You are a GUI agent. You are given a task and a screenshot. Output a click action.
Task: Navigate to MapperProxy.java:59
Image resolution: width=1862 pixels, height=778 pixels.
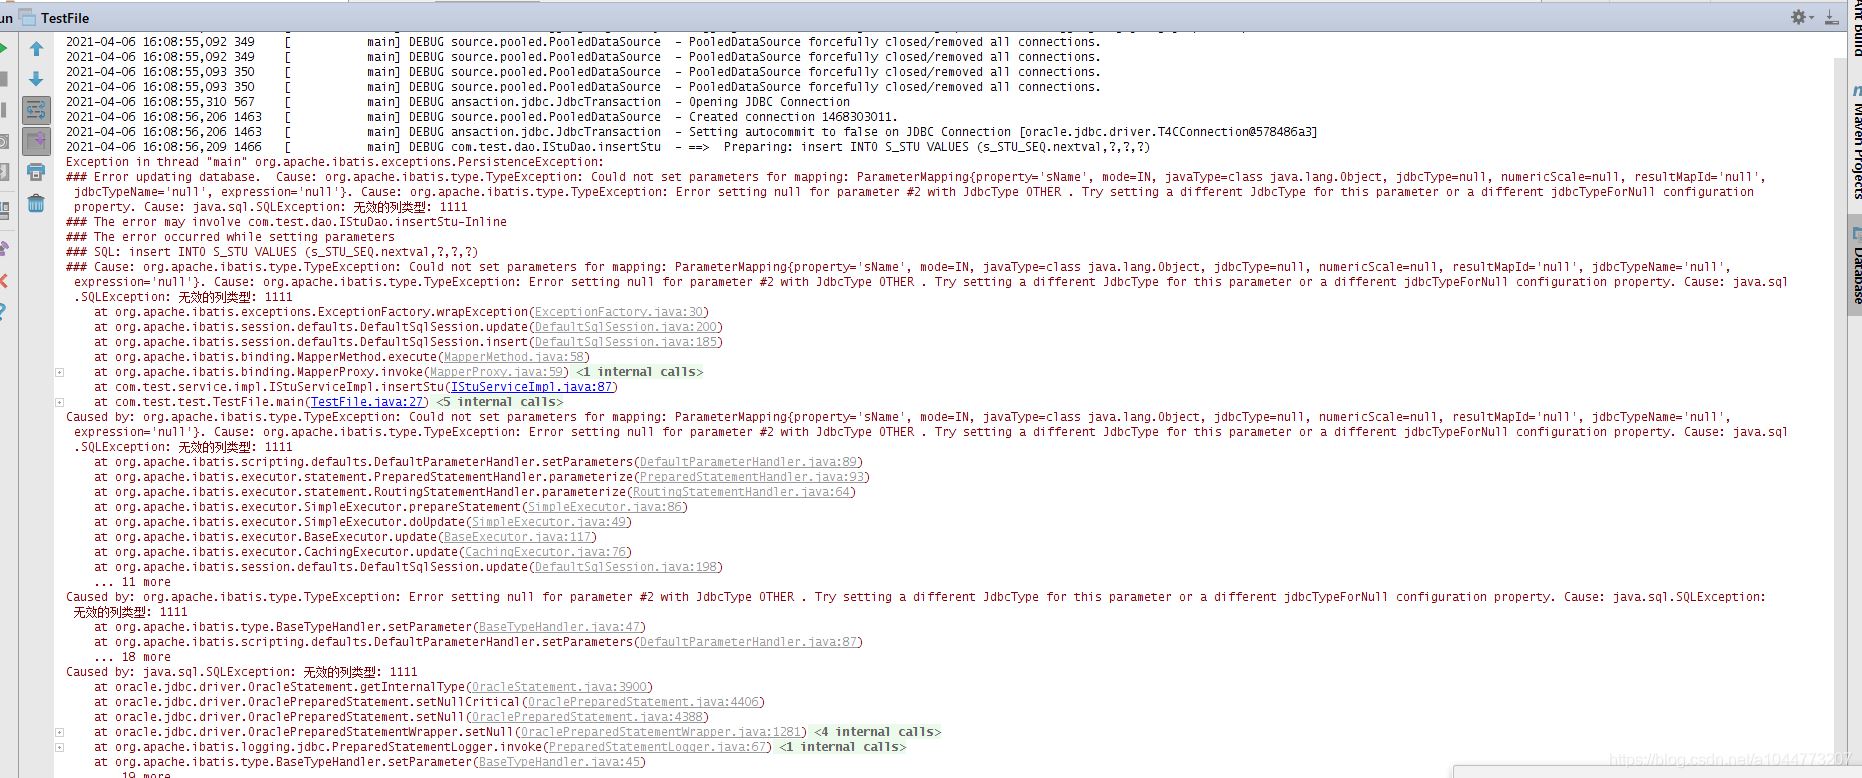pos(497,372)
